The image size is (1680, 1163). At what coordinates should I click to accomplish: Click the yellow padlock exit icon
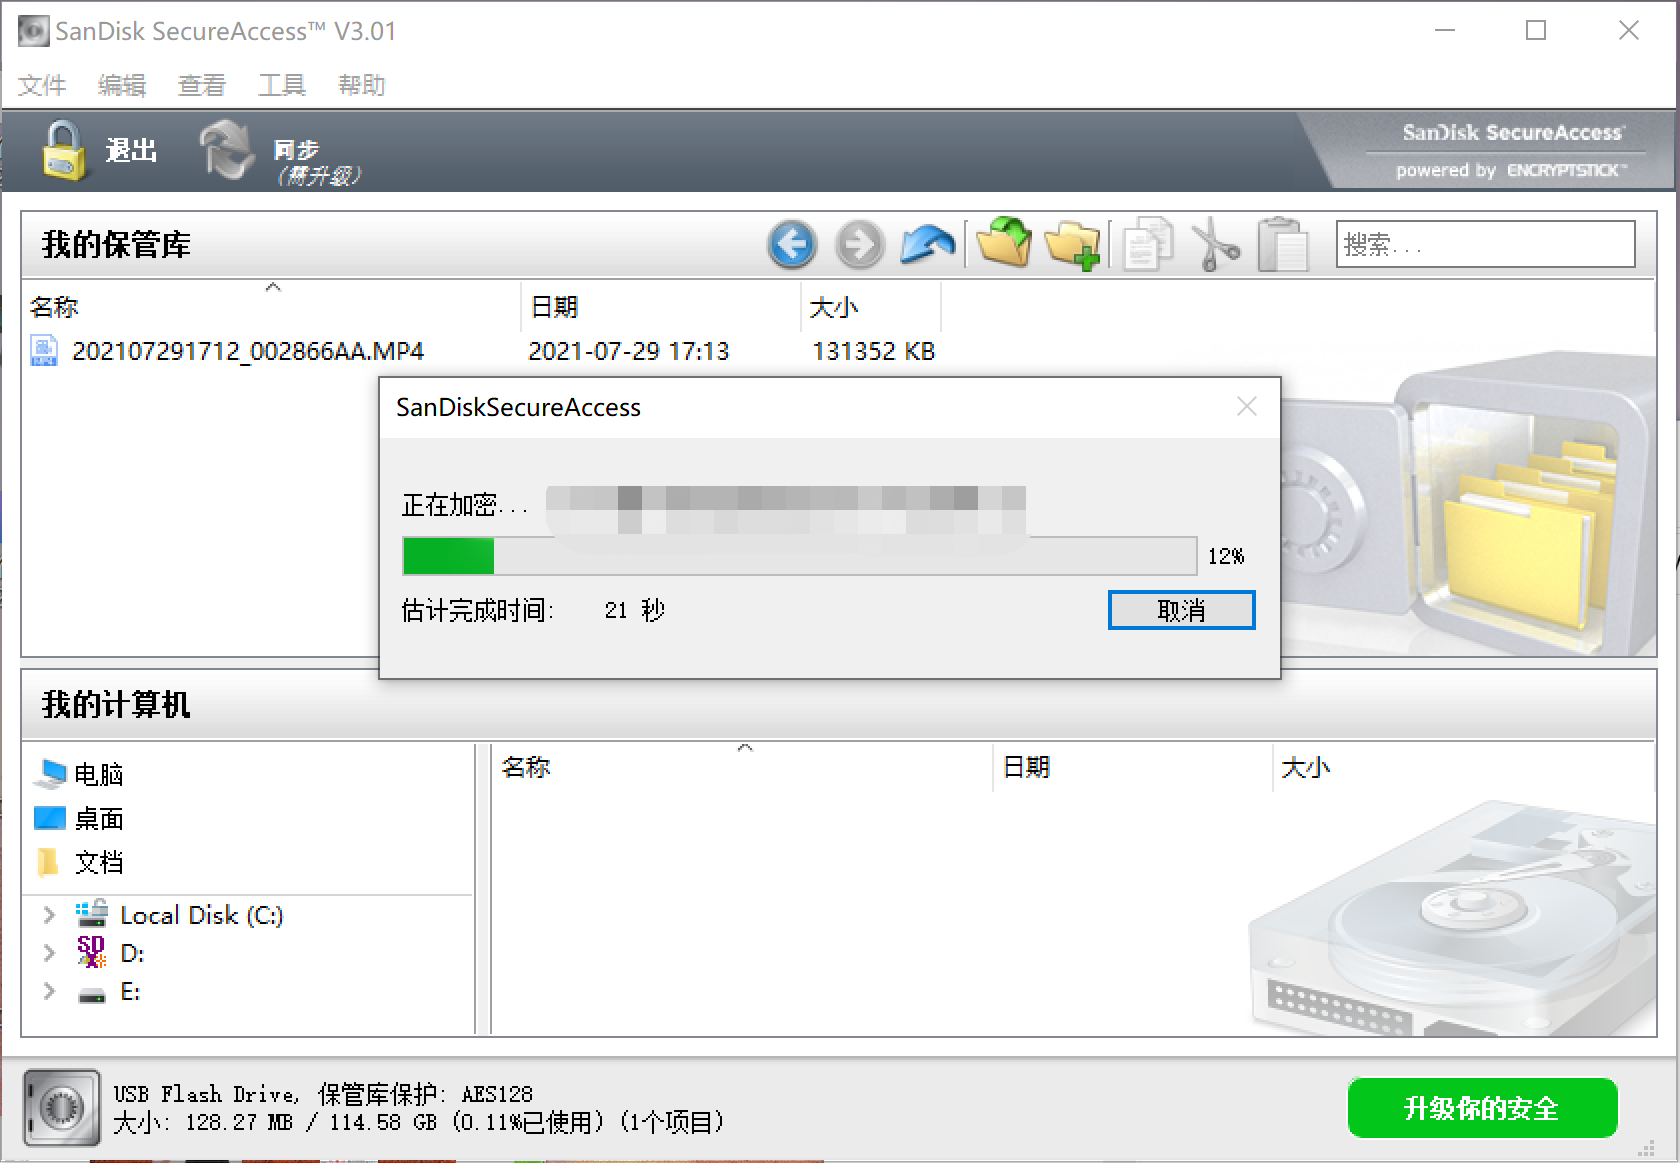click(x=64, y=151)
